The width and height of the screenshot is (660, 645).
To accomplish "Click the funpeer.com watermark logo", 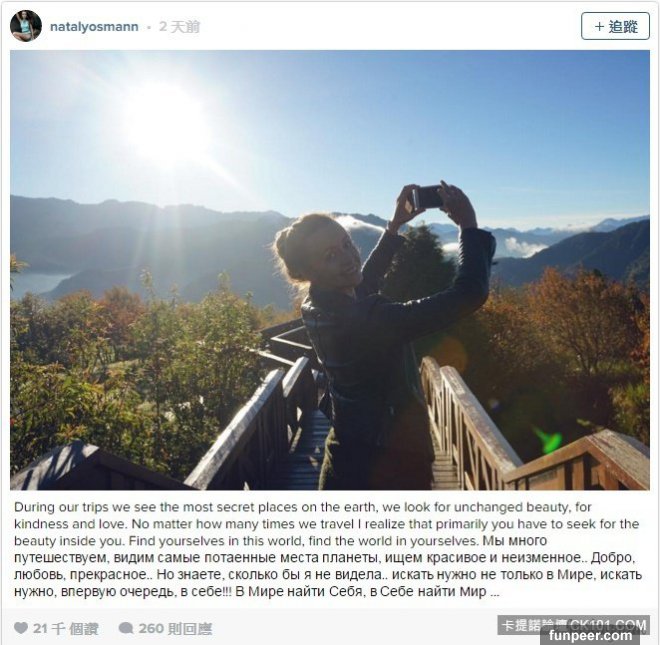I will click(591, 636).
